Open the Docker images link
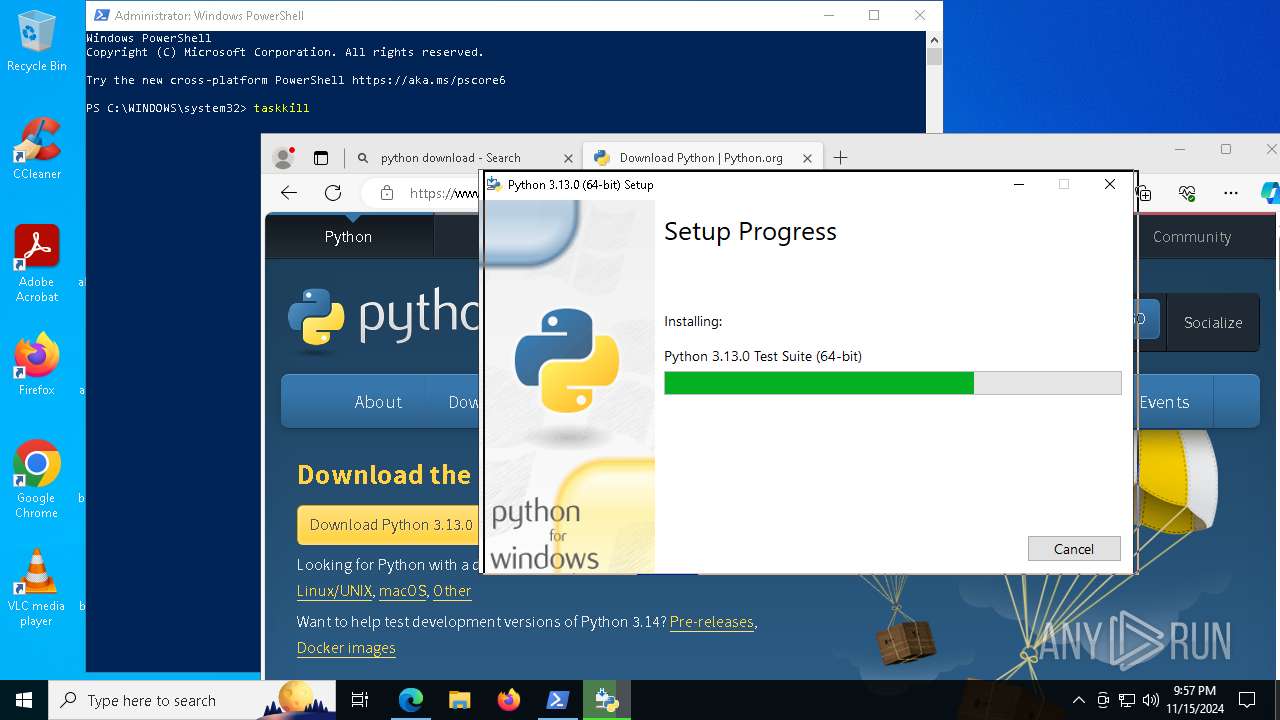The width and height of the screenshot is (1280, 720). pyautogui.click(x=346, y=648)
